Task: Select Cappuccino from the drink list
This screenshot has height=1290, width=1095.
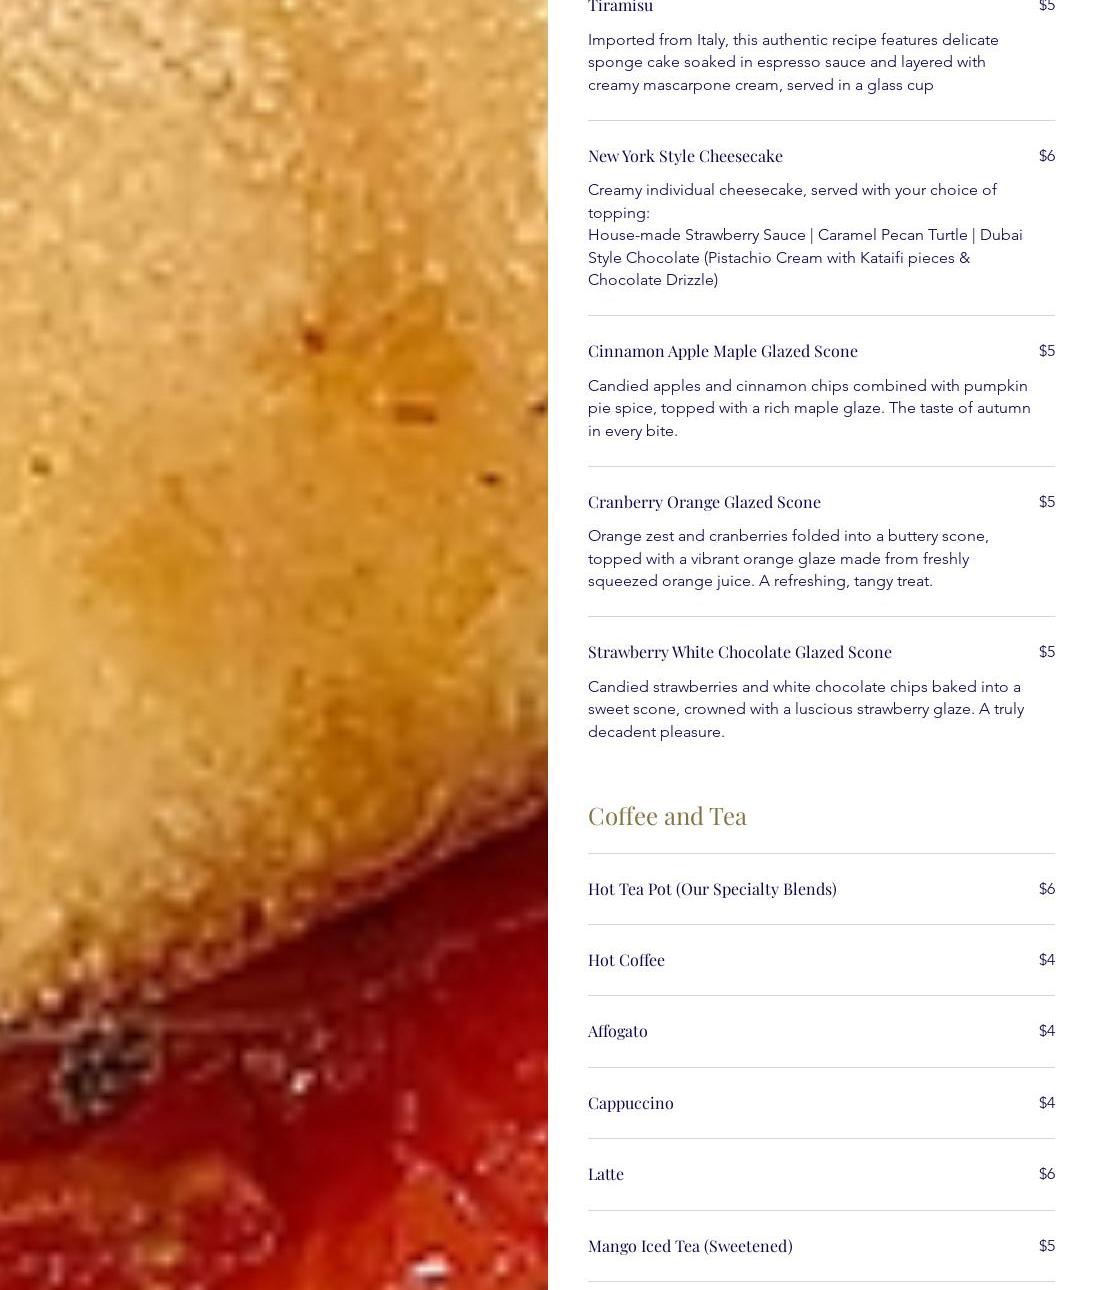Action: pos(631,1103)
